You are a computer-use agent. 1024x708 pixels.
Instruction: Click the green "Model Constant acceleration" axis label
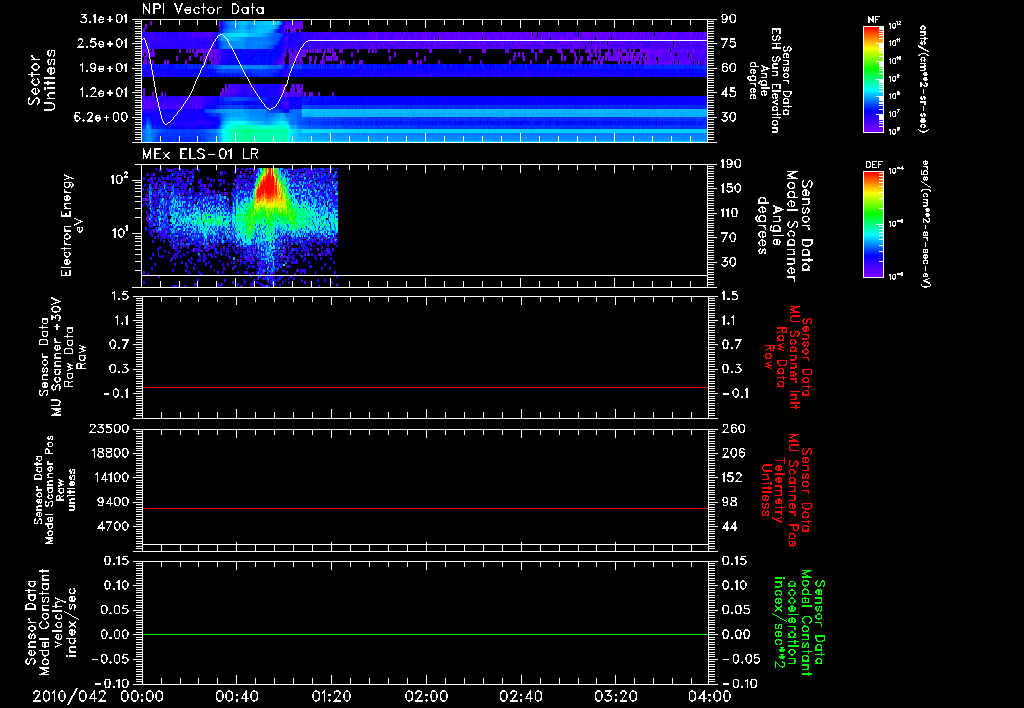799,623
